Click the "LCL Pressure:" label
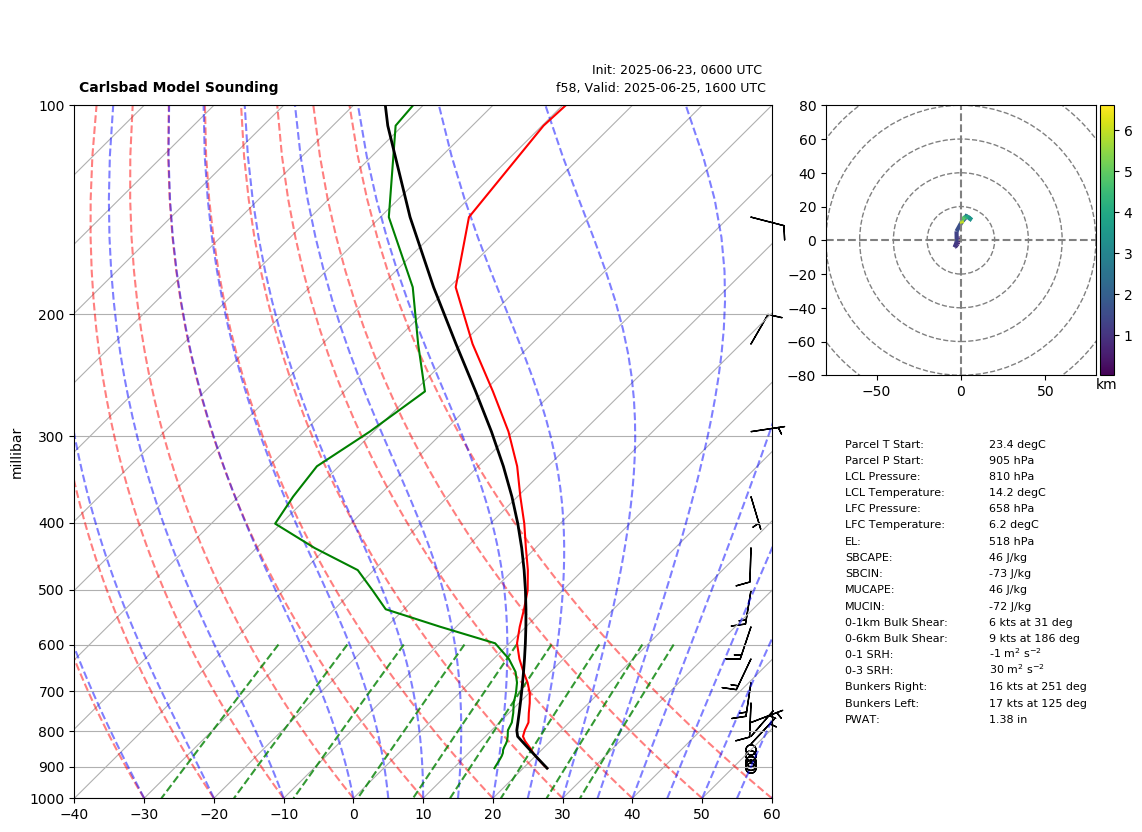 (883, 476)
